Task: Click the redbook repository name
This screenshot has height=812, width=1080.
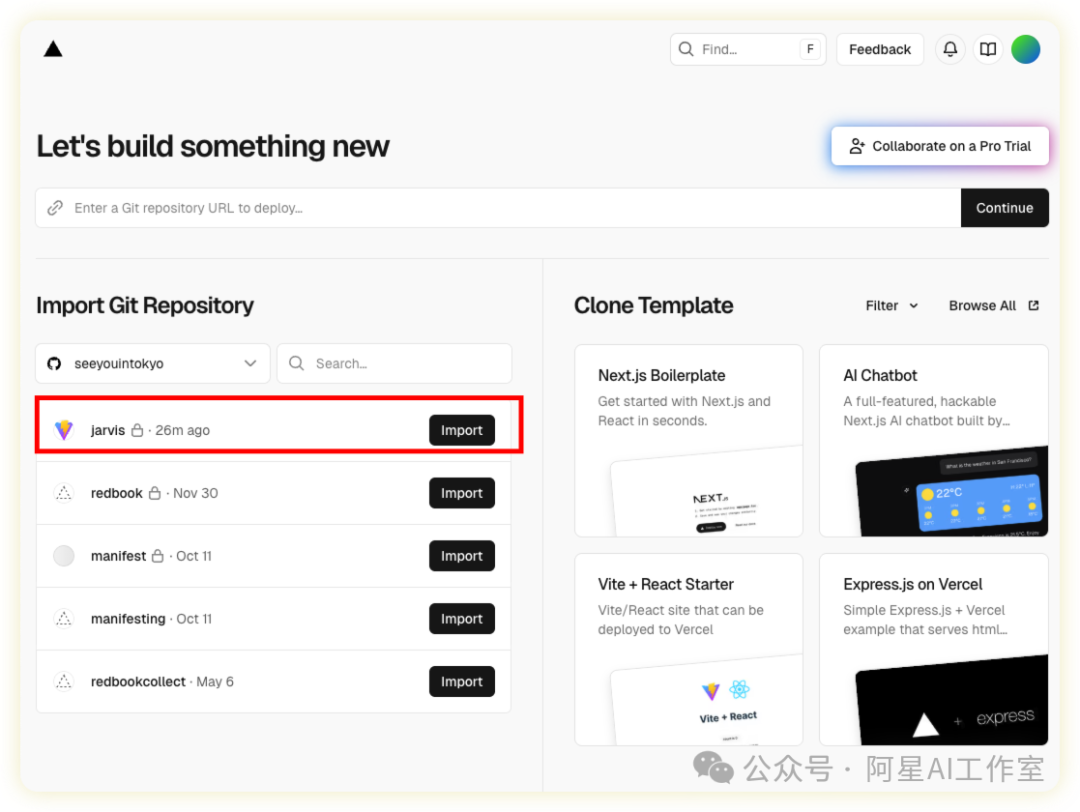Action: (x=116, y=493)
